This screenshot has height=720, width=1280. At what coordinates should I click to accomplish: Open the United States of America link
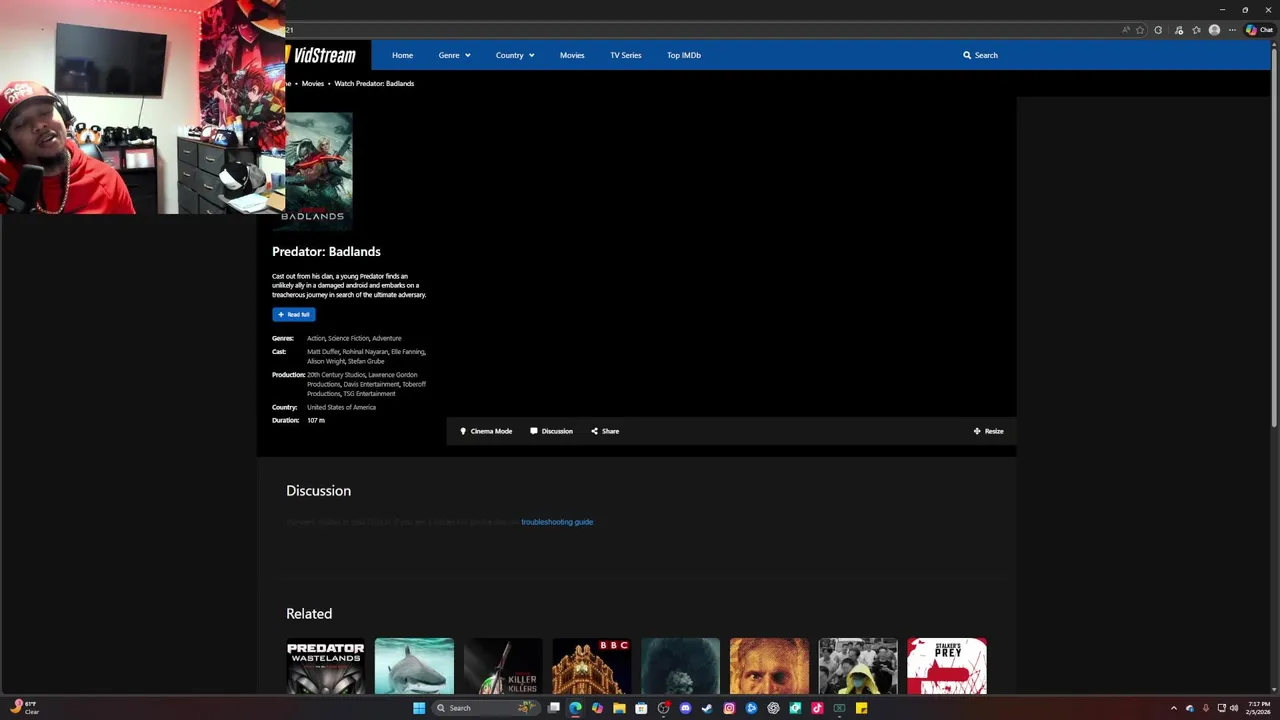[341, 407]
